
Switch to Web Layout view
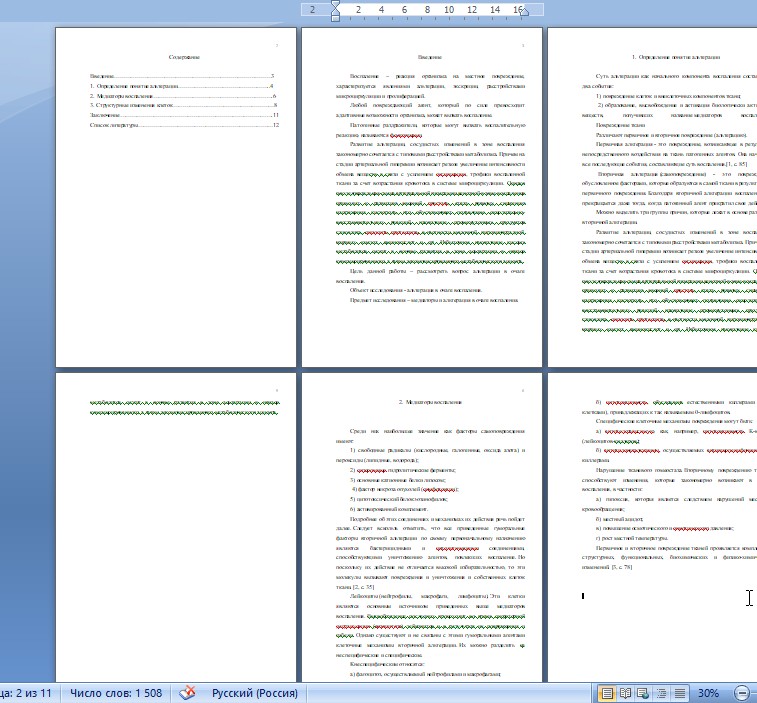click(x=642, y=692)
